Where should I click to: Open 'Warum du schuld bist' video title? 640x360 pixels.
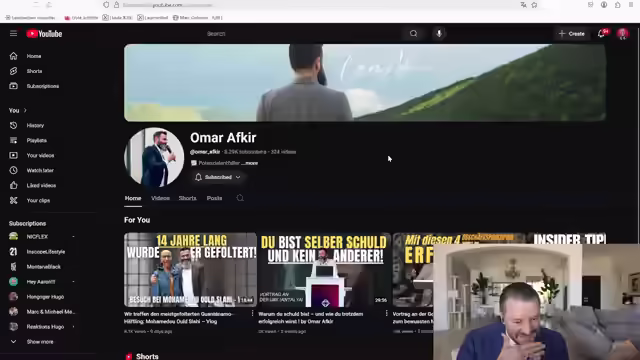click(x=311, y=318)
